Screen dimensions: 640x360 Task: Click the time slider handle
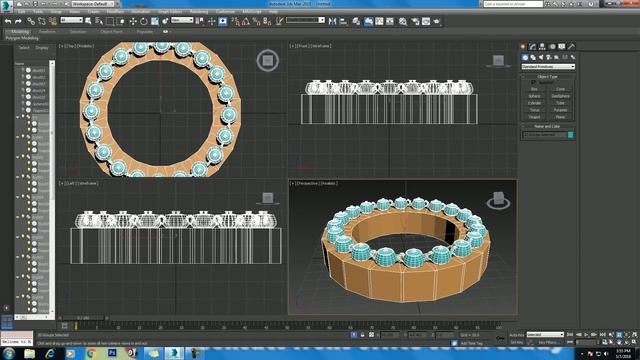[84, 318]
